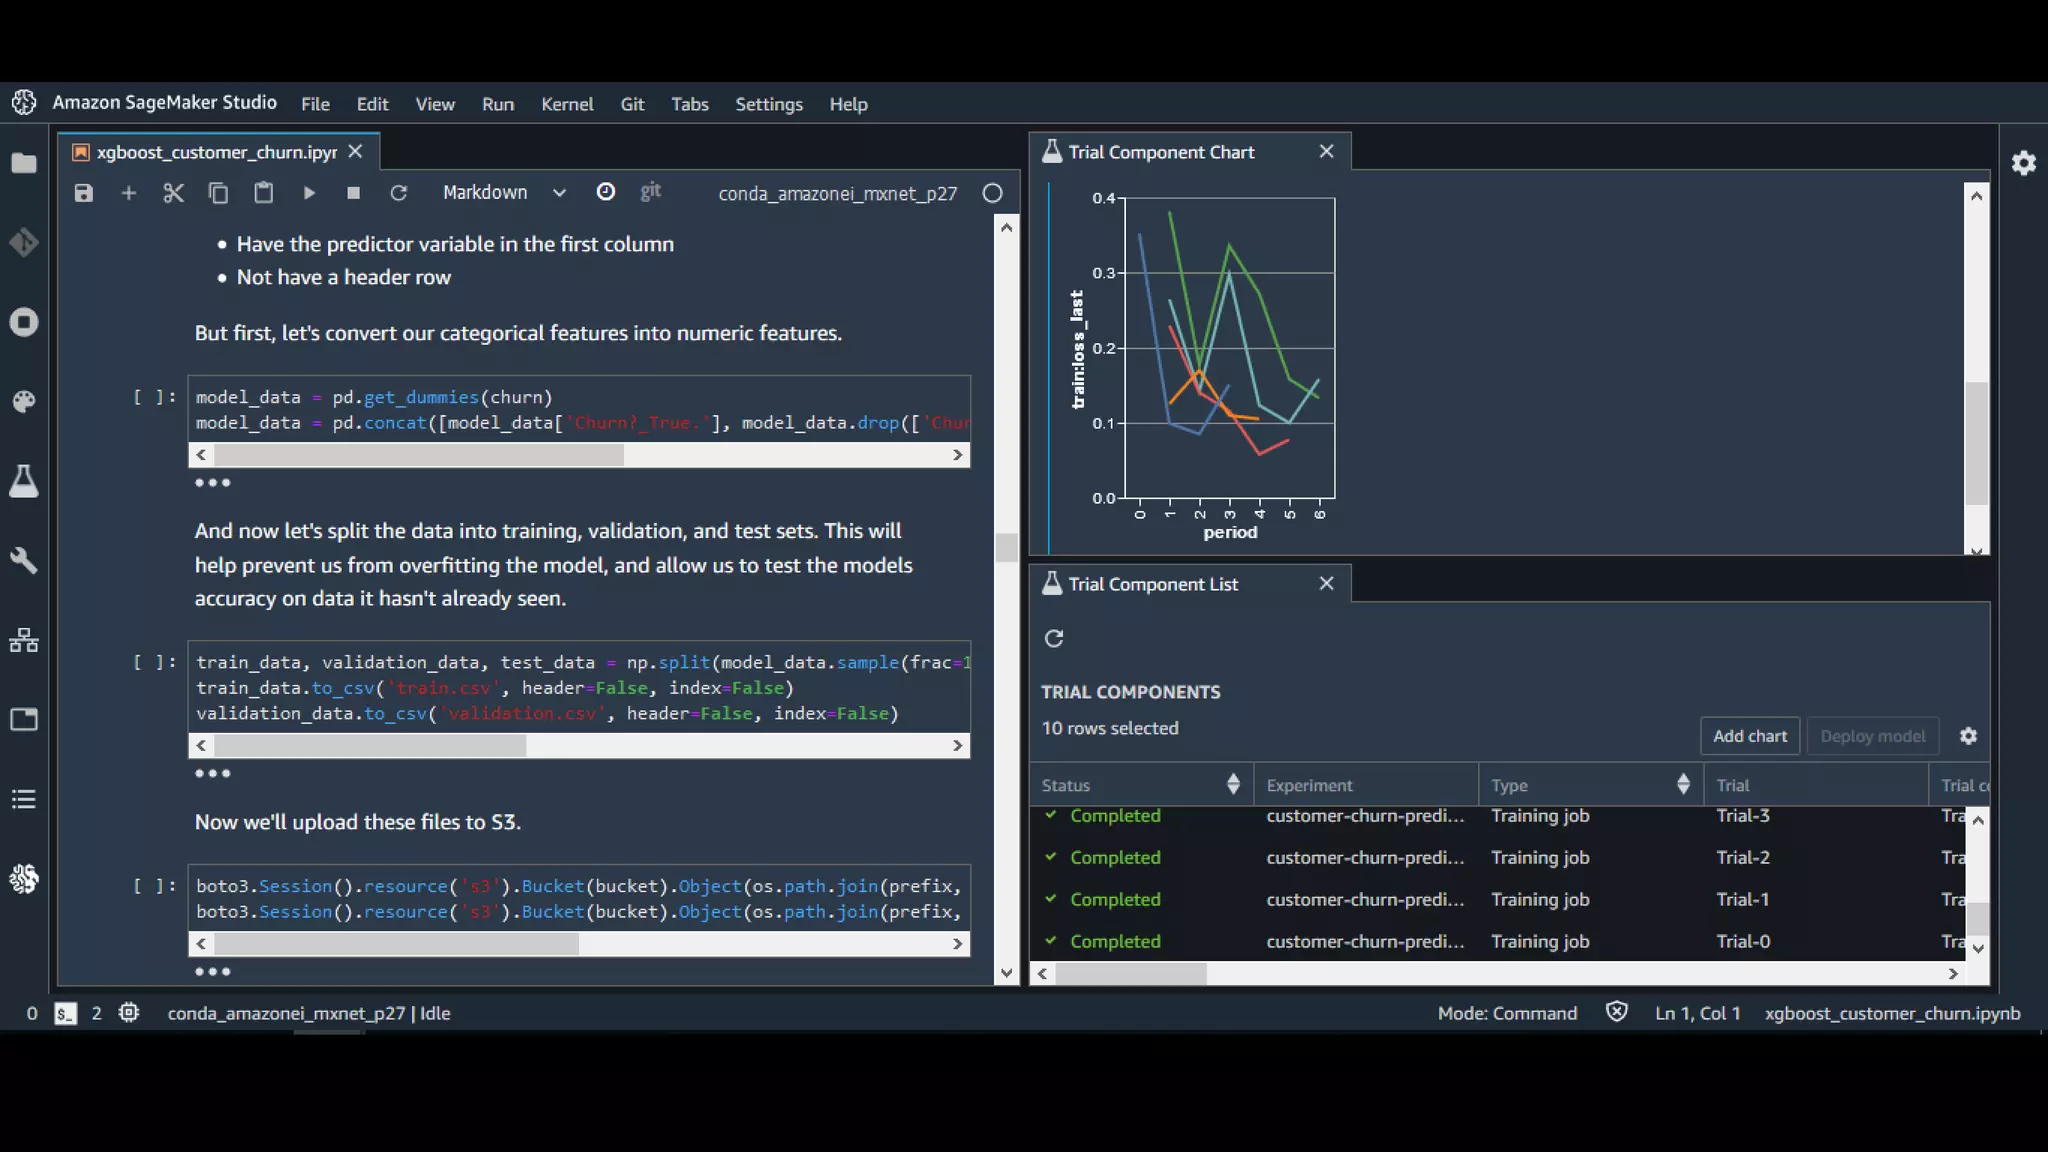Refresh the Trial Component List
The height and width of the screenshot is (1152, 2048).
tap(1054, 639)
